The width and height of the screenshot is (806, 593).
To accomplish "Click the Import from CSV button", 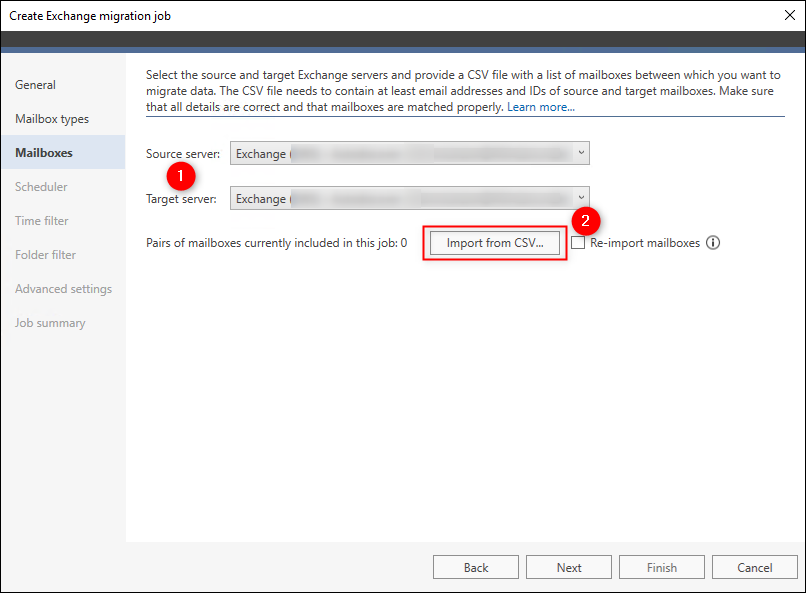I will pos(494,243).
